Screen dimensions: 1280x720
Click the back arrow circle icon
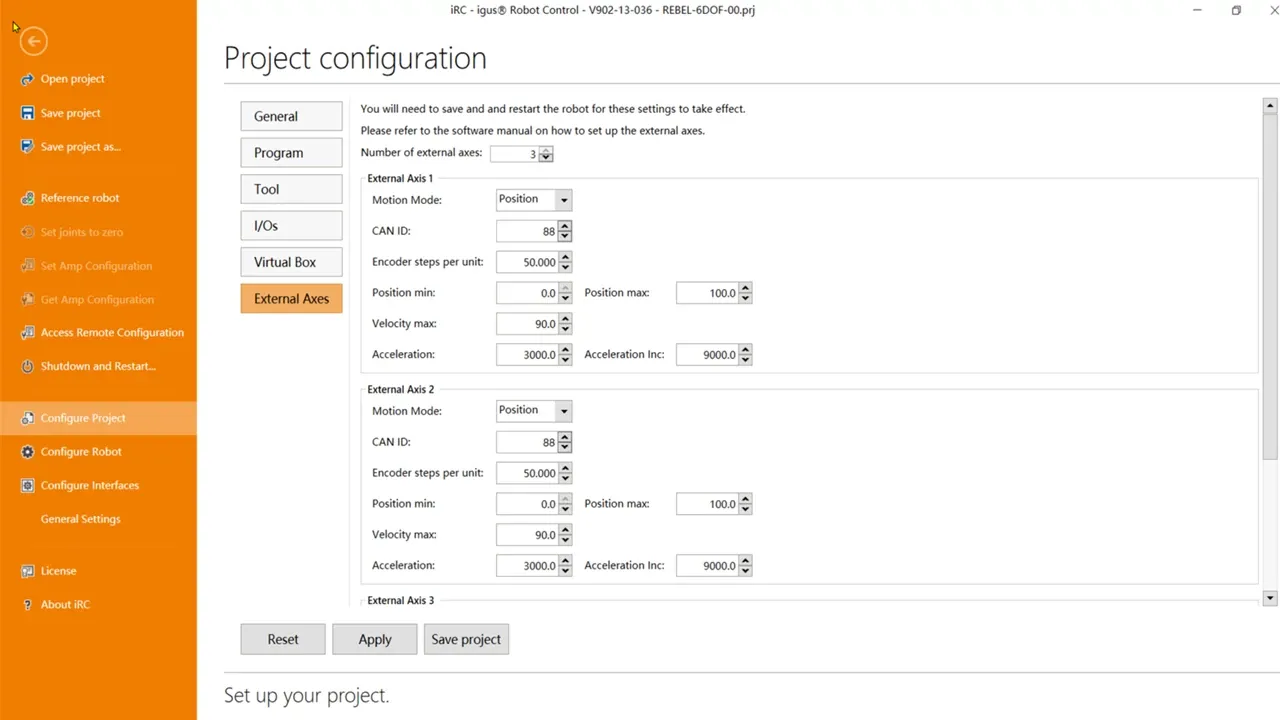(x=33, y=41)
